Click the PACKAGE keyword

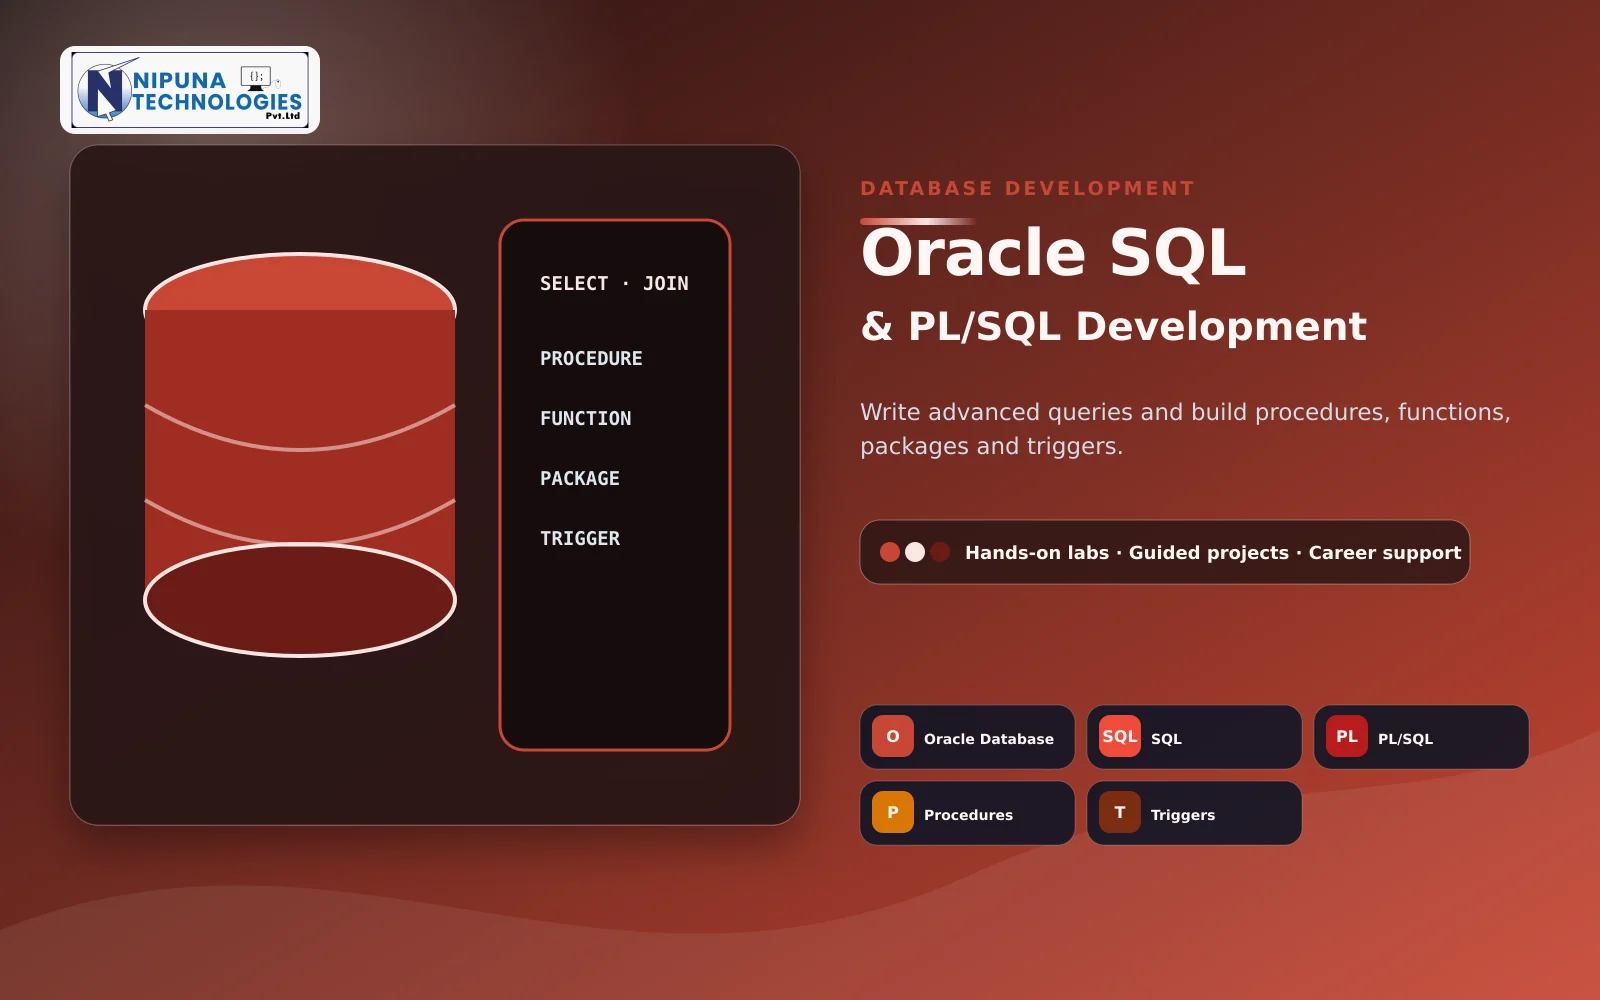580,478
